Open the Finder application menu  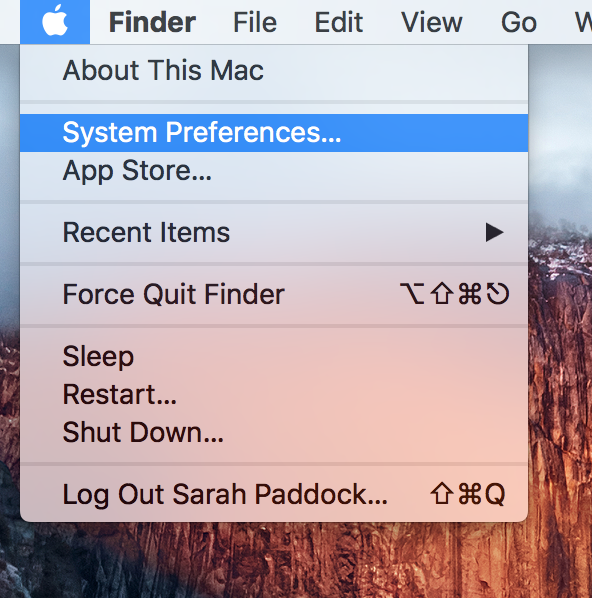152,22
